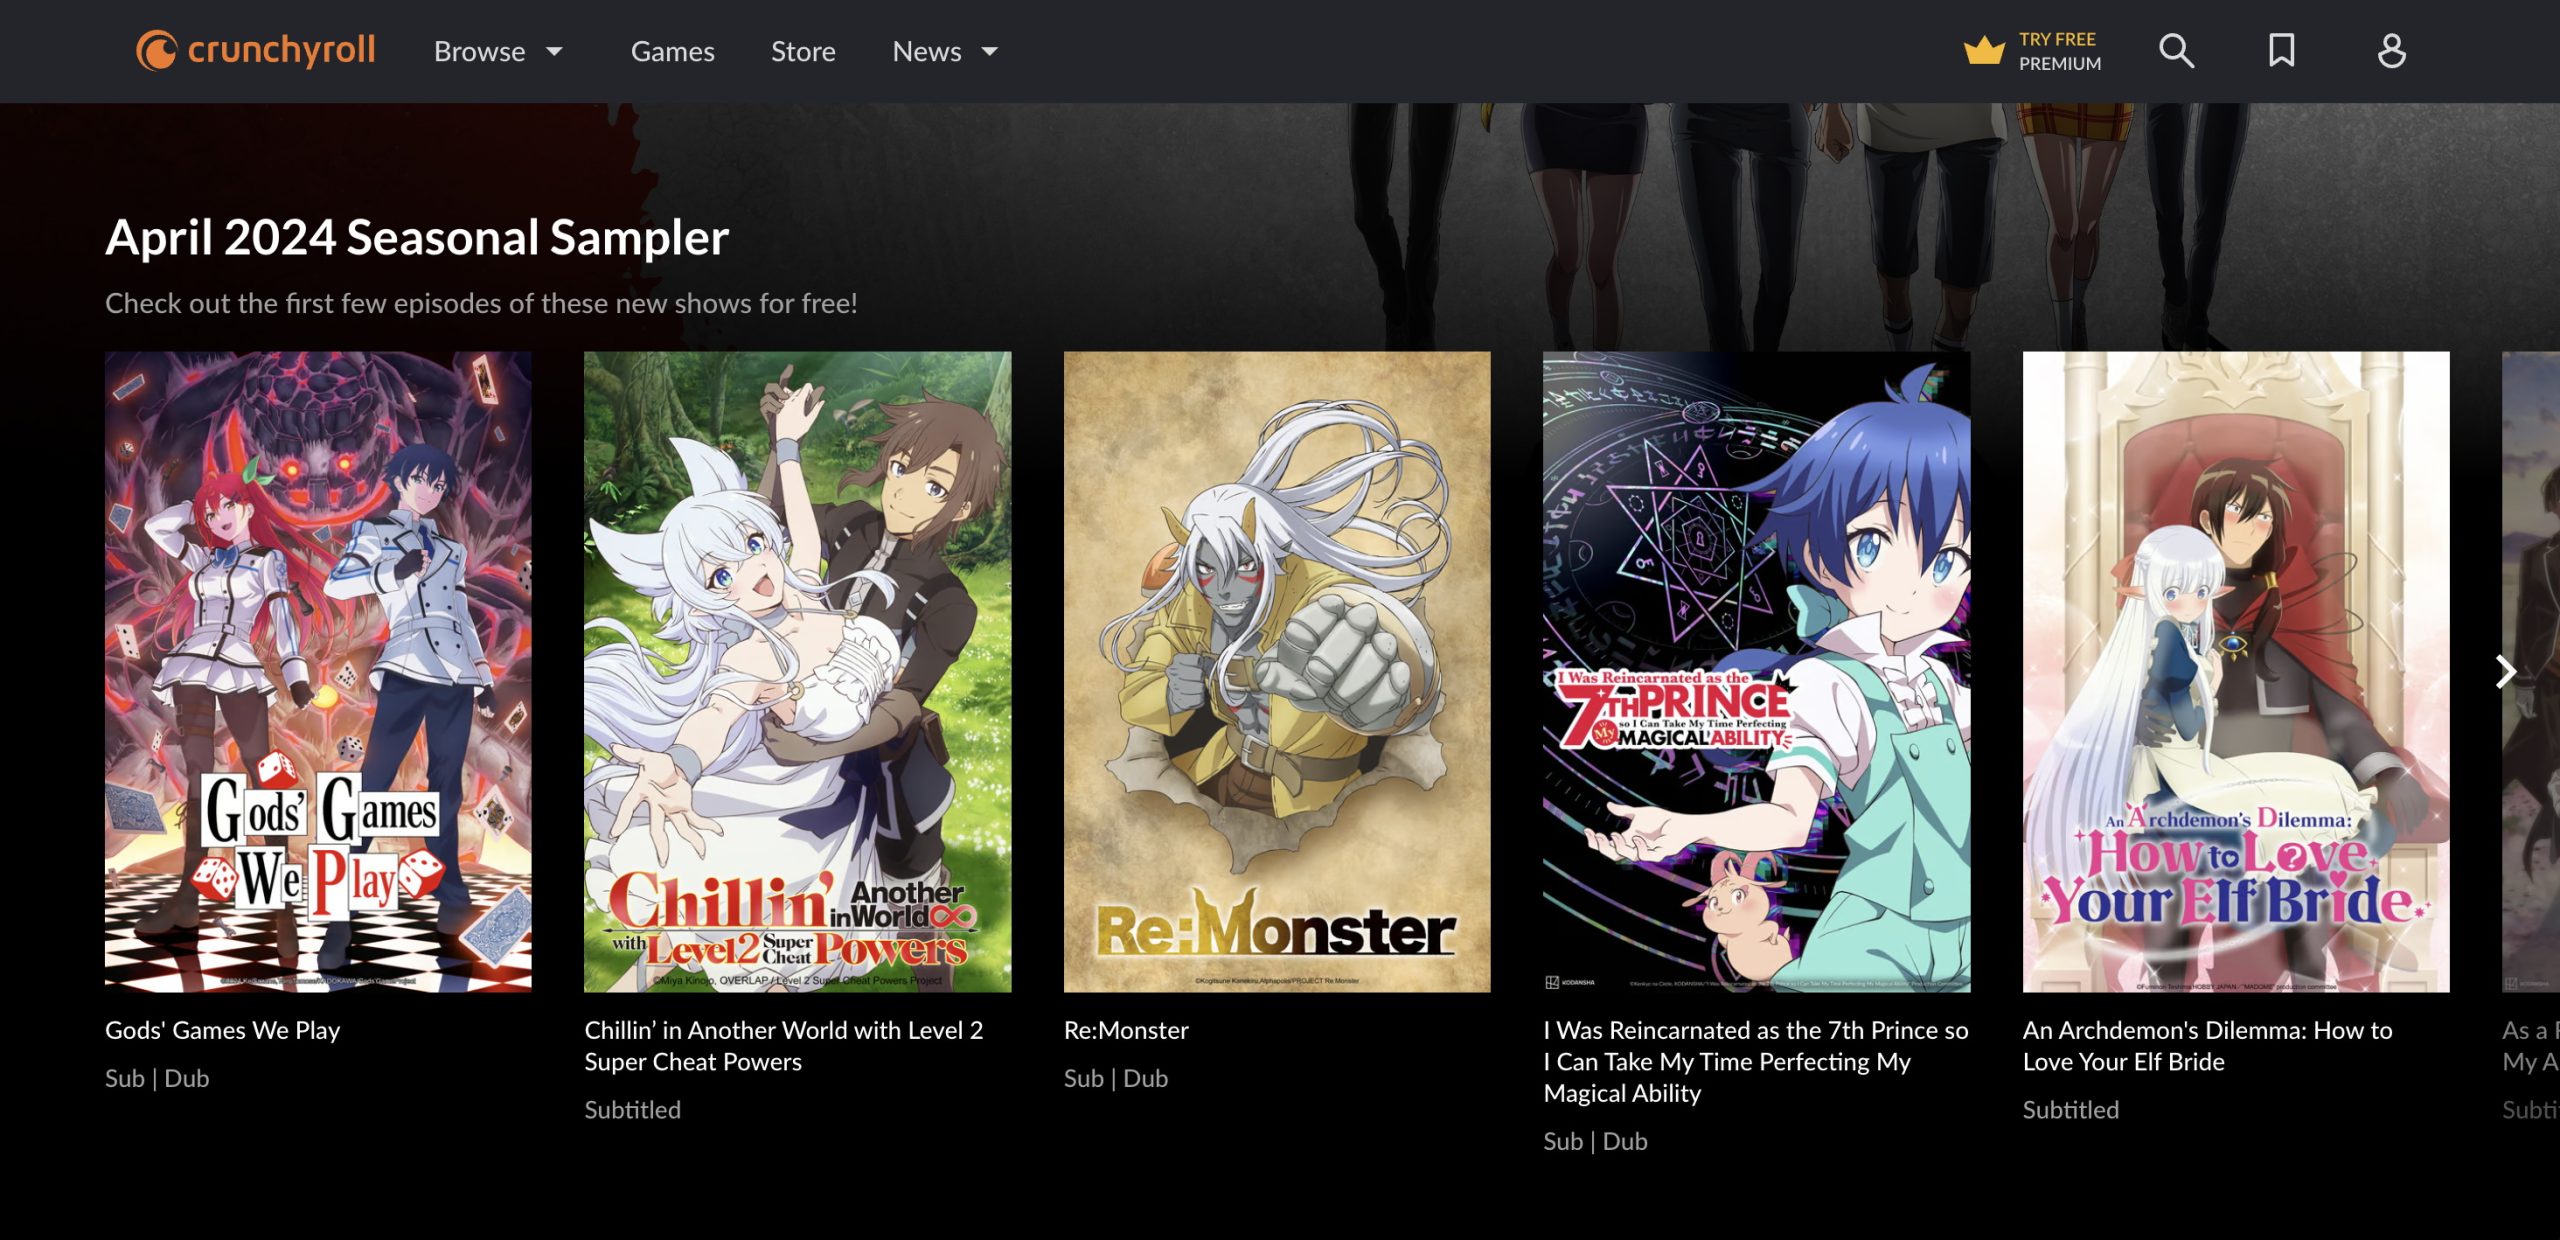This screenshot has height=1240, width=2560.
Task: Open the Store menu item
Action: (x=803, y=51)
